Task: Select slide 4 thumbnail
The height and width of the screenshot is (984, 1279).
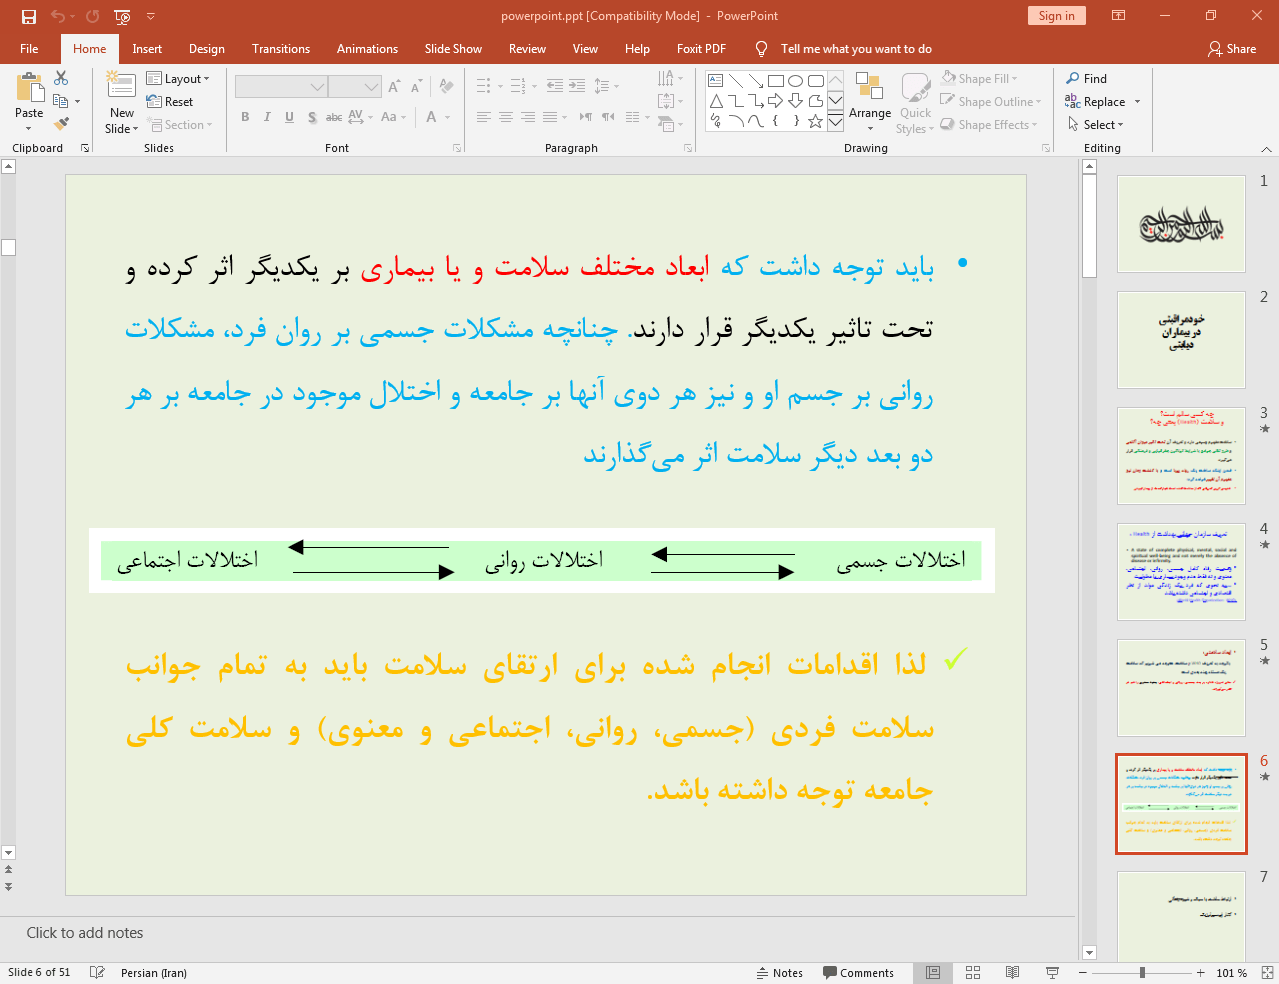Action: point(1181,572)
